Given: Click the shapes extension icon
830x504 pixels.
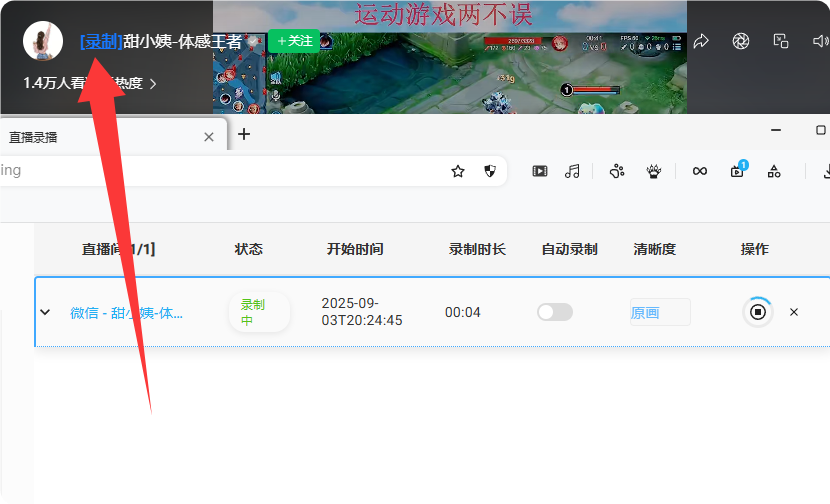Looking at the screenshot, I should [x=774, y=171].
